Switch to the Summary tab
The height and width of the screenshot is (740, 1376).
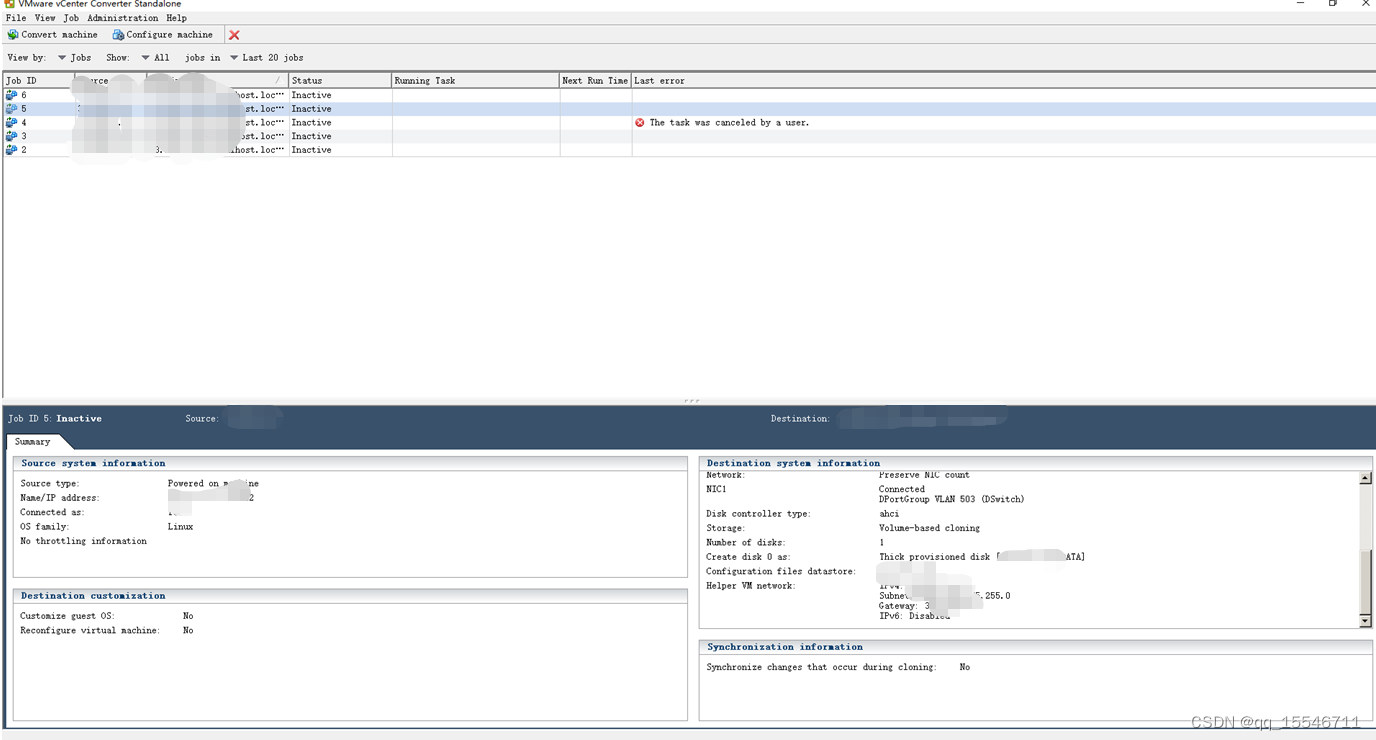click(34, 441)
